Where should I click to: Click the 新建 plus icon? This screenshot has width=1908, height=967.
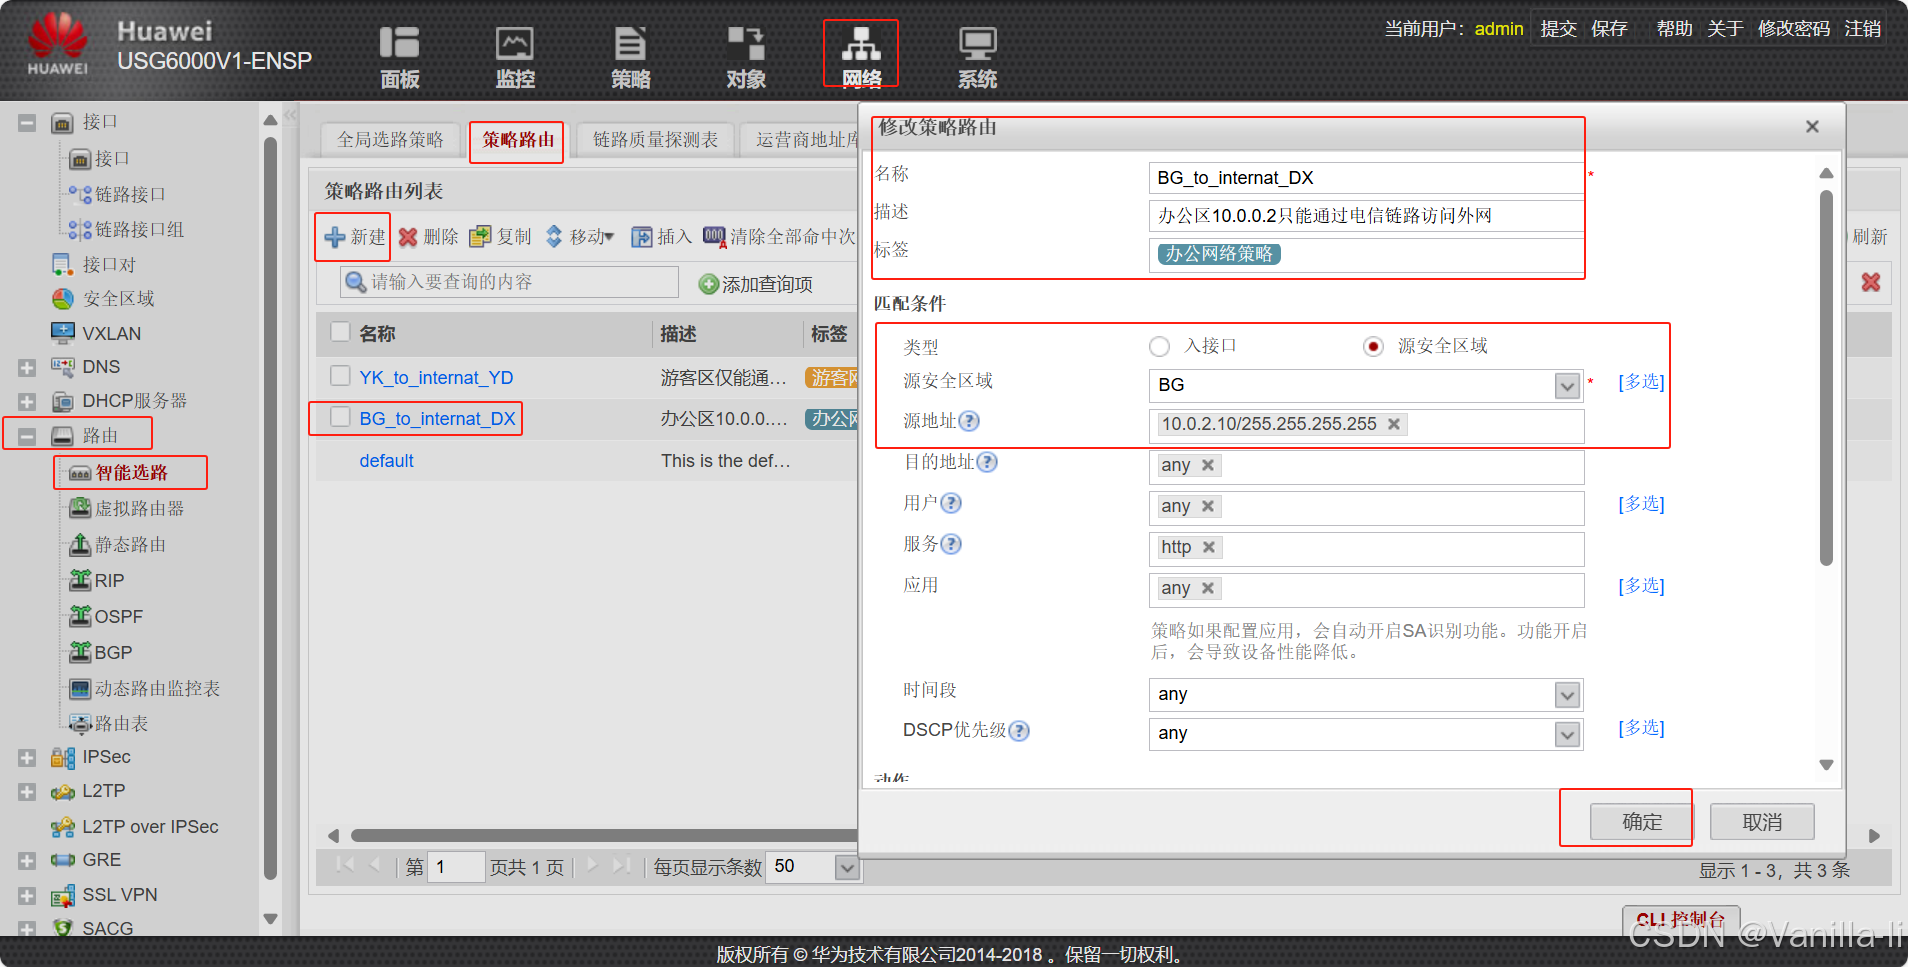(335, 237)
